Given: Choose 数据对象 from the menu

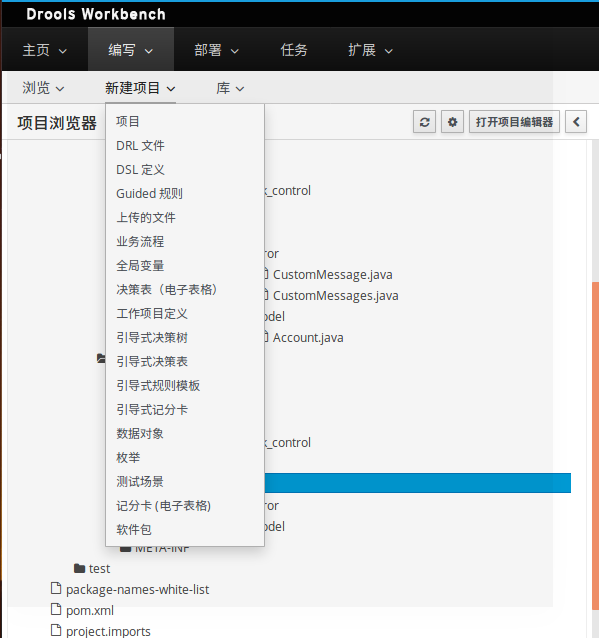Looking at the screenshot, I should coord(185,433).
